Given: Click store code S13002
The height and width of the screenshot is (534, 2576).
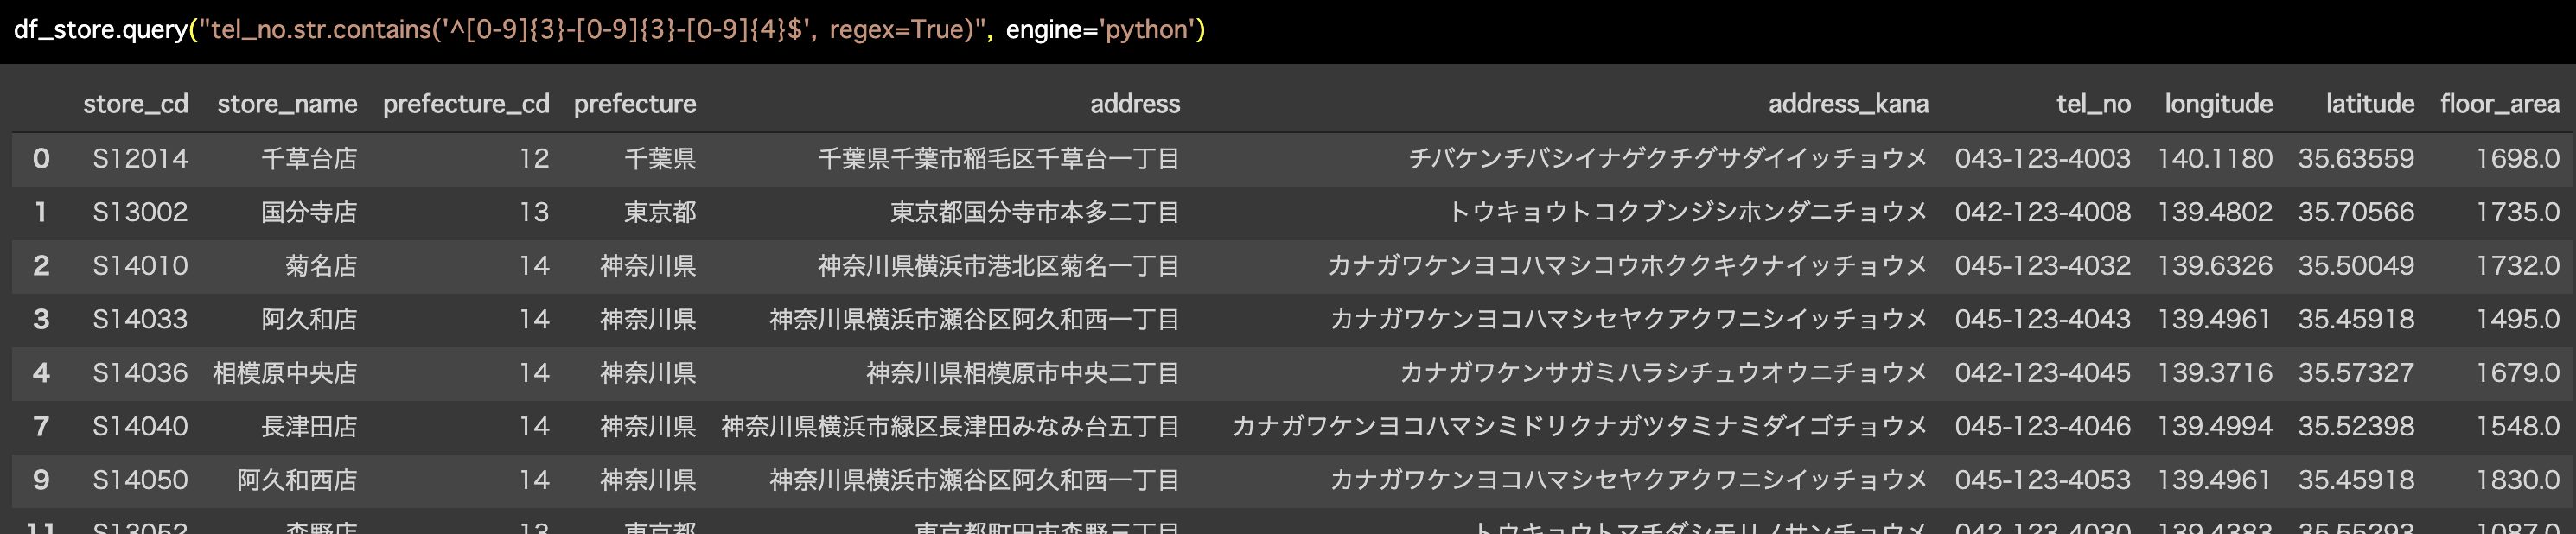Looking at the screenshot, I should click(x=140, y=212).
